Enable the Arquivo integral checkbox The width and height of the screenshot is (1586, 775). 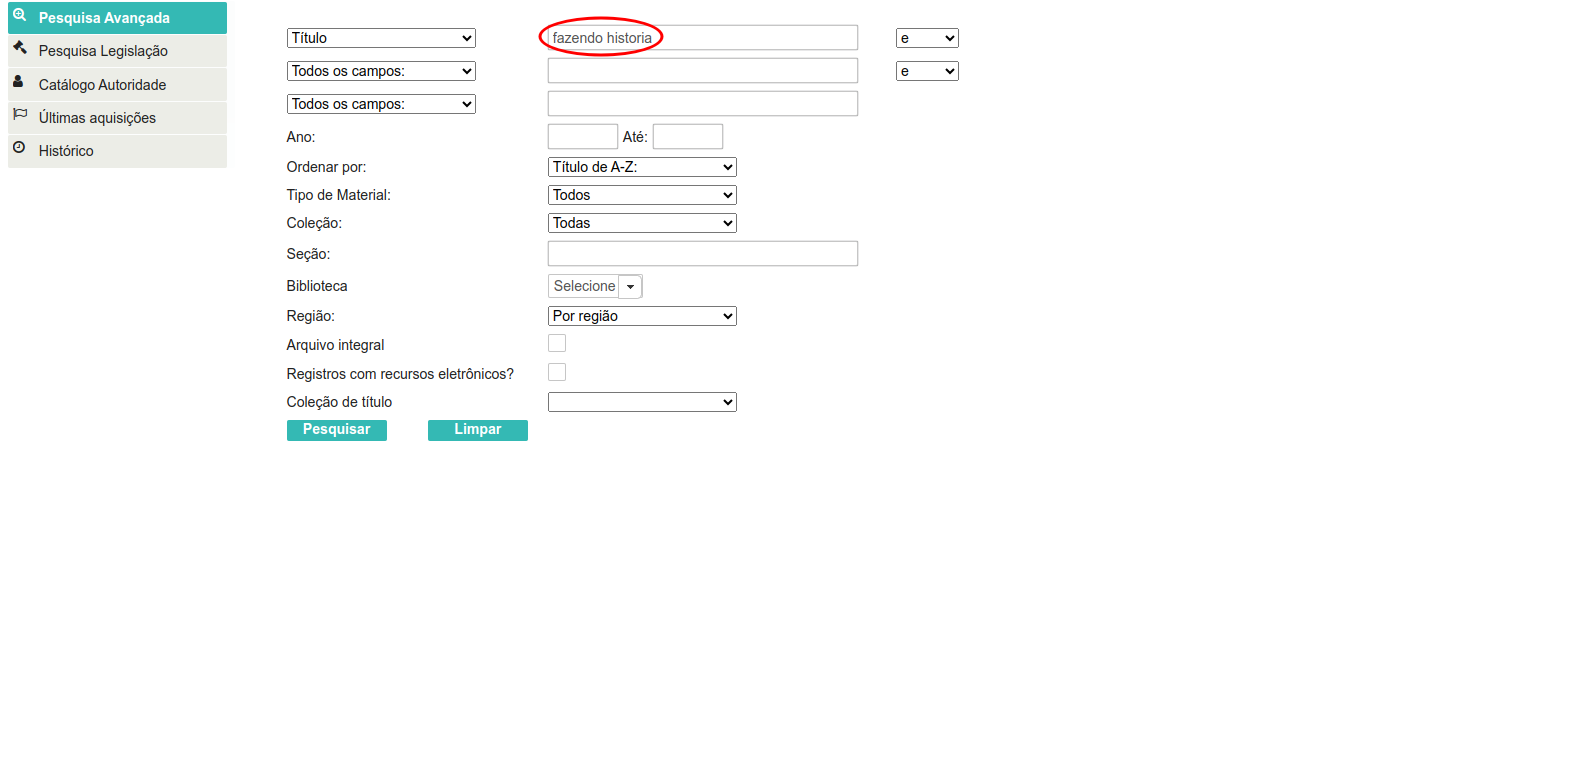pos(557,343)
